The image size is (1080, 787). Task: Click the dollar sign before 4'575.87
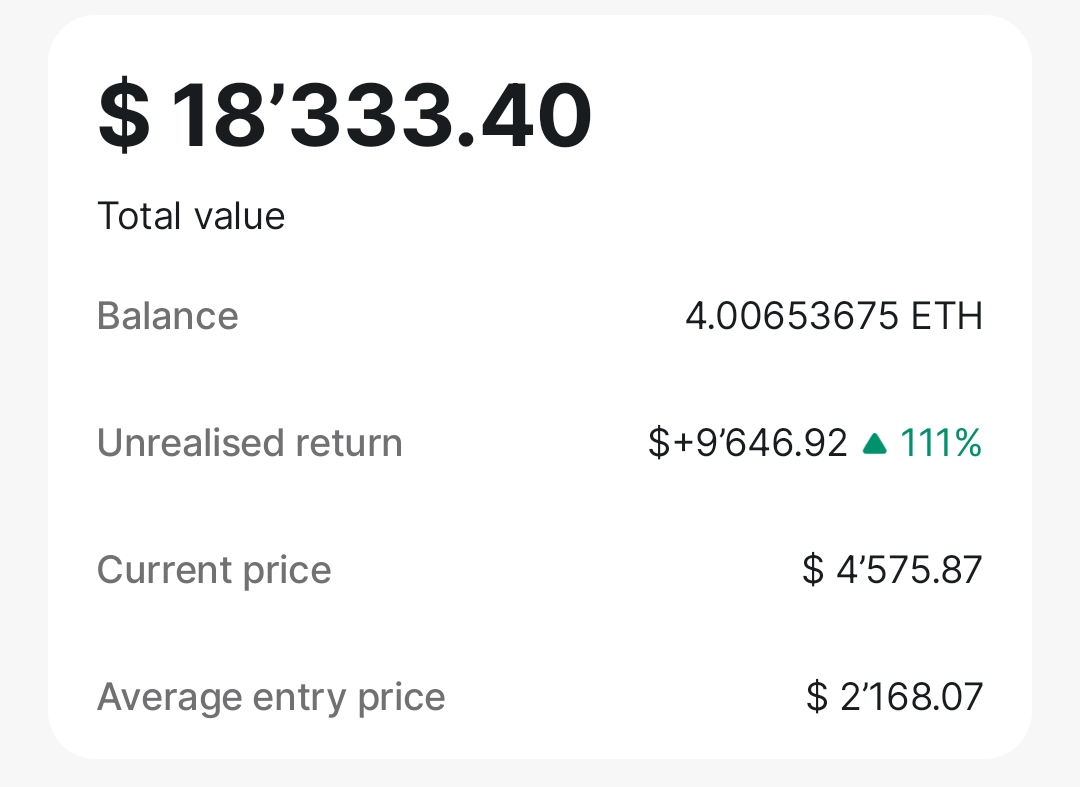click(x=813, y=570)
